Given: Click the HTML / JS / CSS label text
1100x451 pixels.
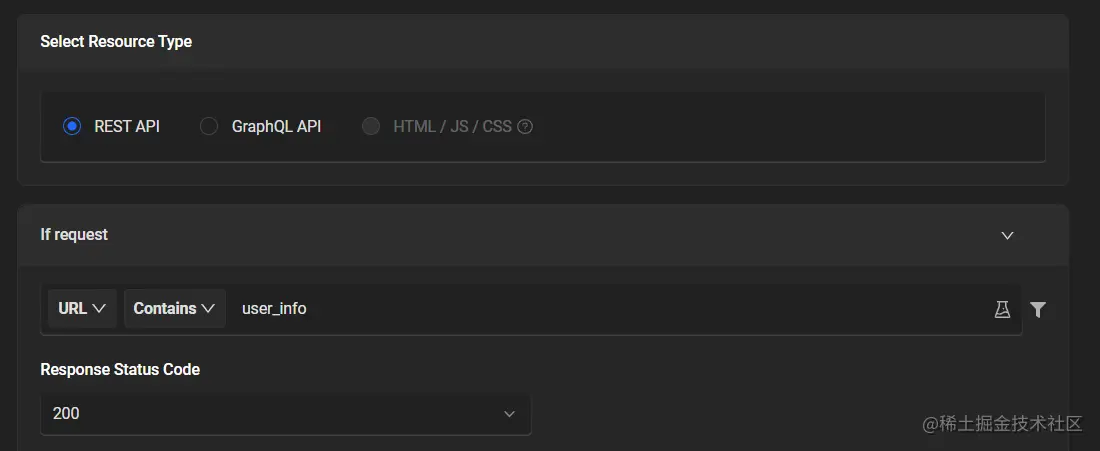Looking at the screenshot, I should 452,127.
